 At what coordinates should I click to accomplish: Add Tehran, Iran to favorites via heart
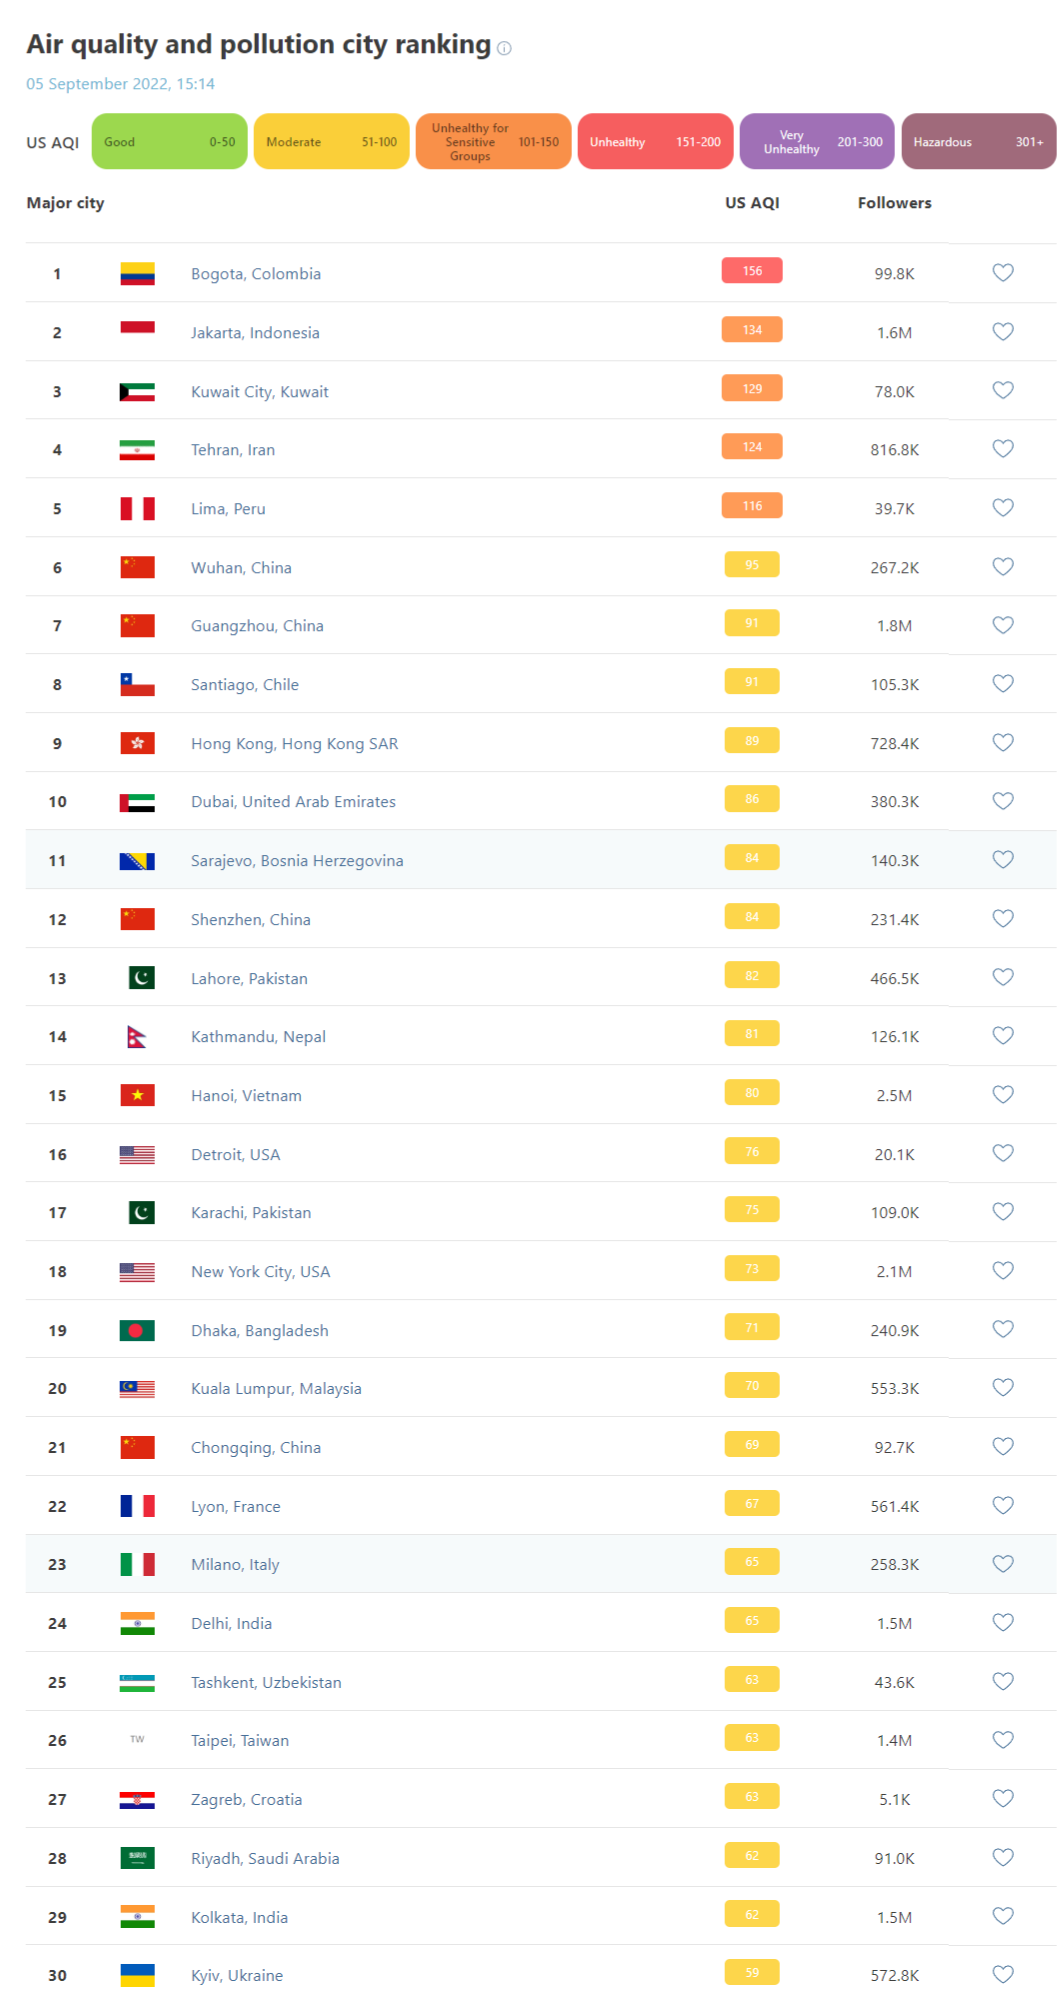[x=1003, y=448]
